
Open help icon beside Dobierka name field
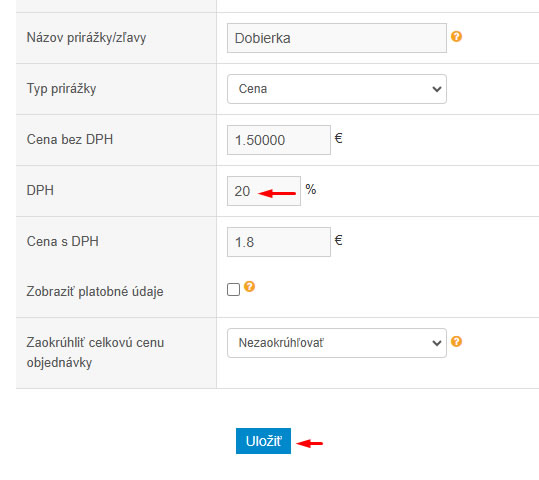pyautogui.click(x=456, y=36)
